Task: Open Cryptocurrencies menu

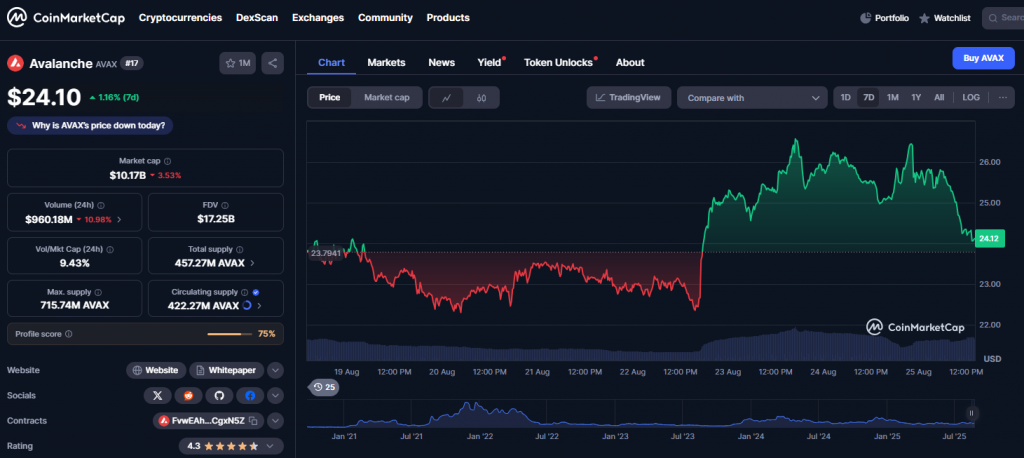Action: click(180, 18)
